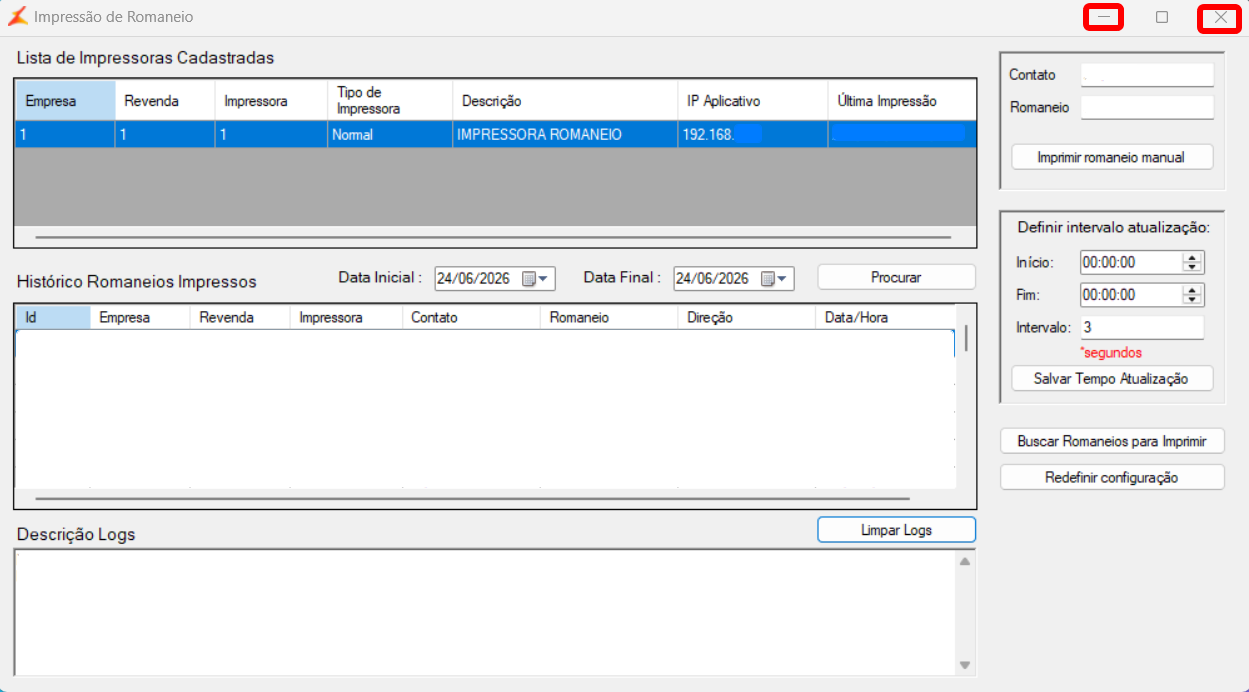
Task: Click Impressora header in history table
Action: point(346,317)
